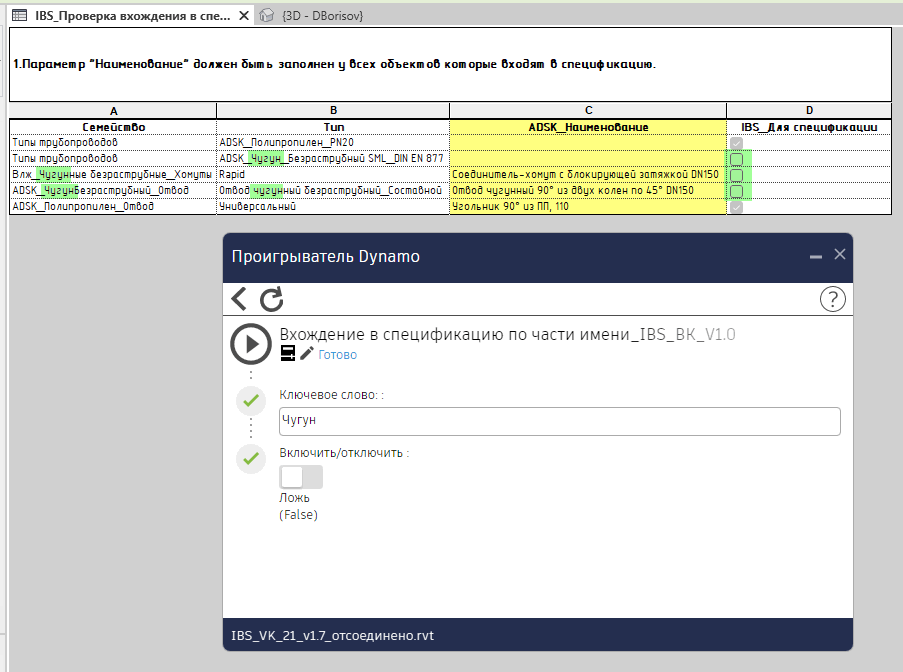Tick checkbox for ADSK_Чугун_Безраструбный SML row
Viewport: 903px width, 672px height.
tap(737, 159)
